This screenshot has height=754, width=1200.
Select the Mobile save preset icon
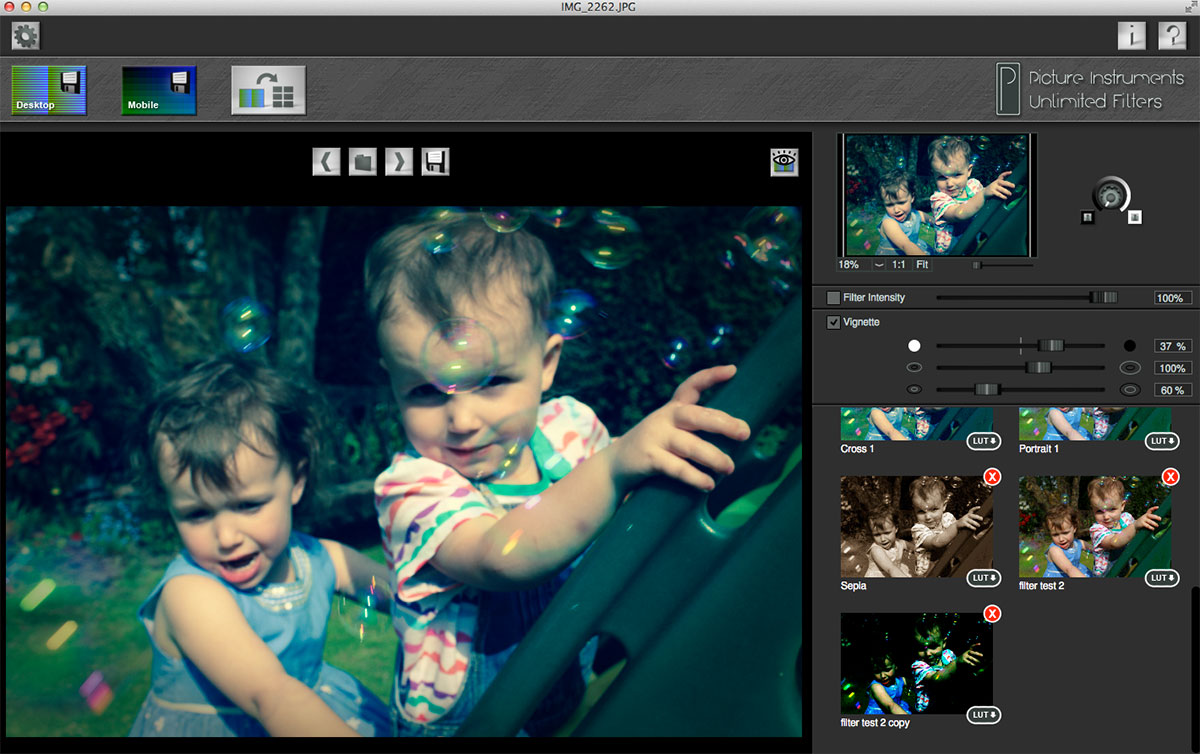click(159, 91)
